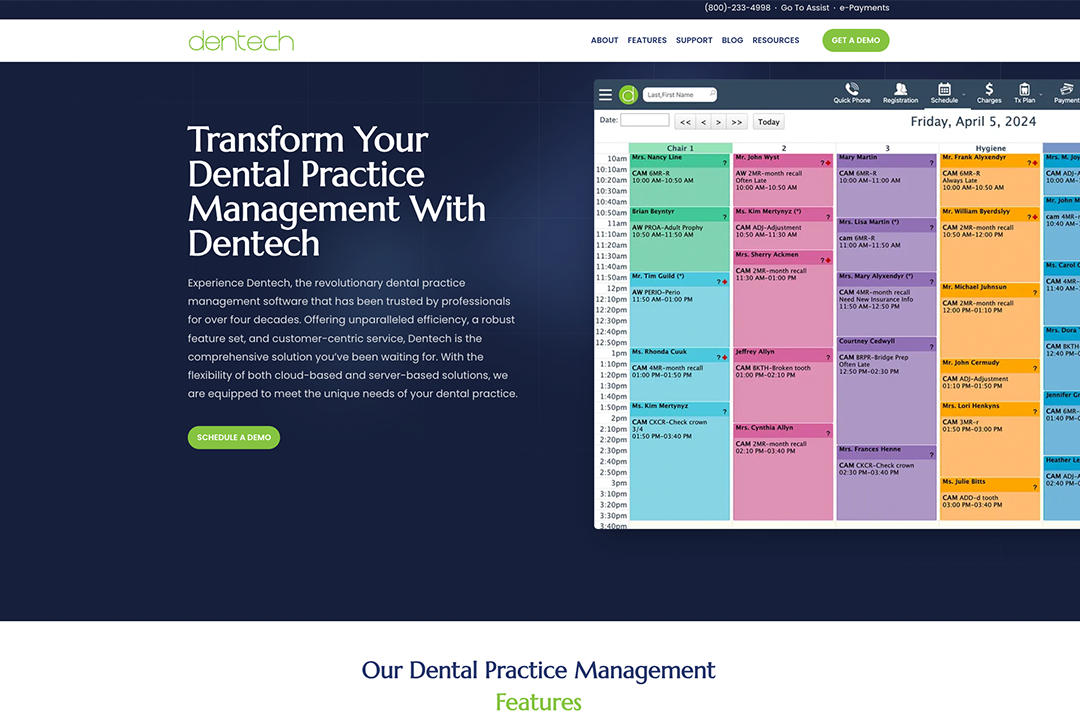Select the chair 3 column header

pos(887,148)
